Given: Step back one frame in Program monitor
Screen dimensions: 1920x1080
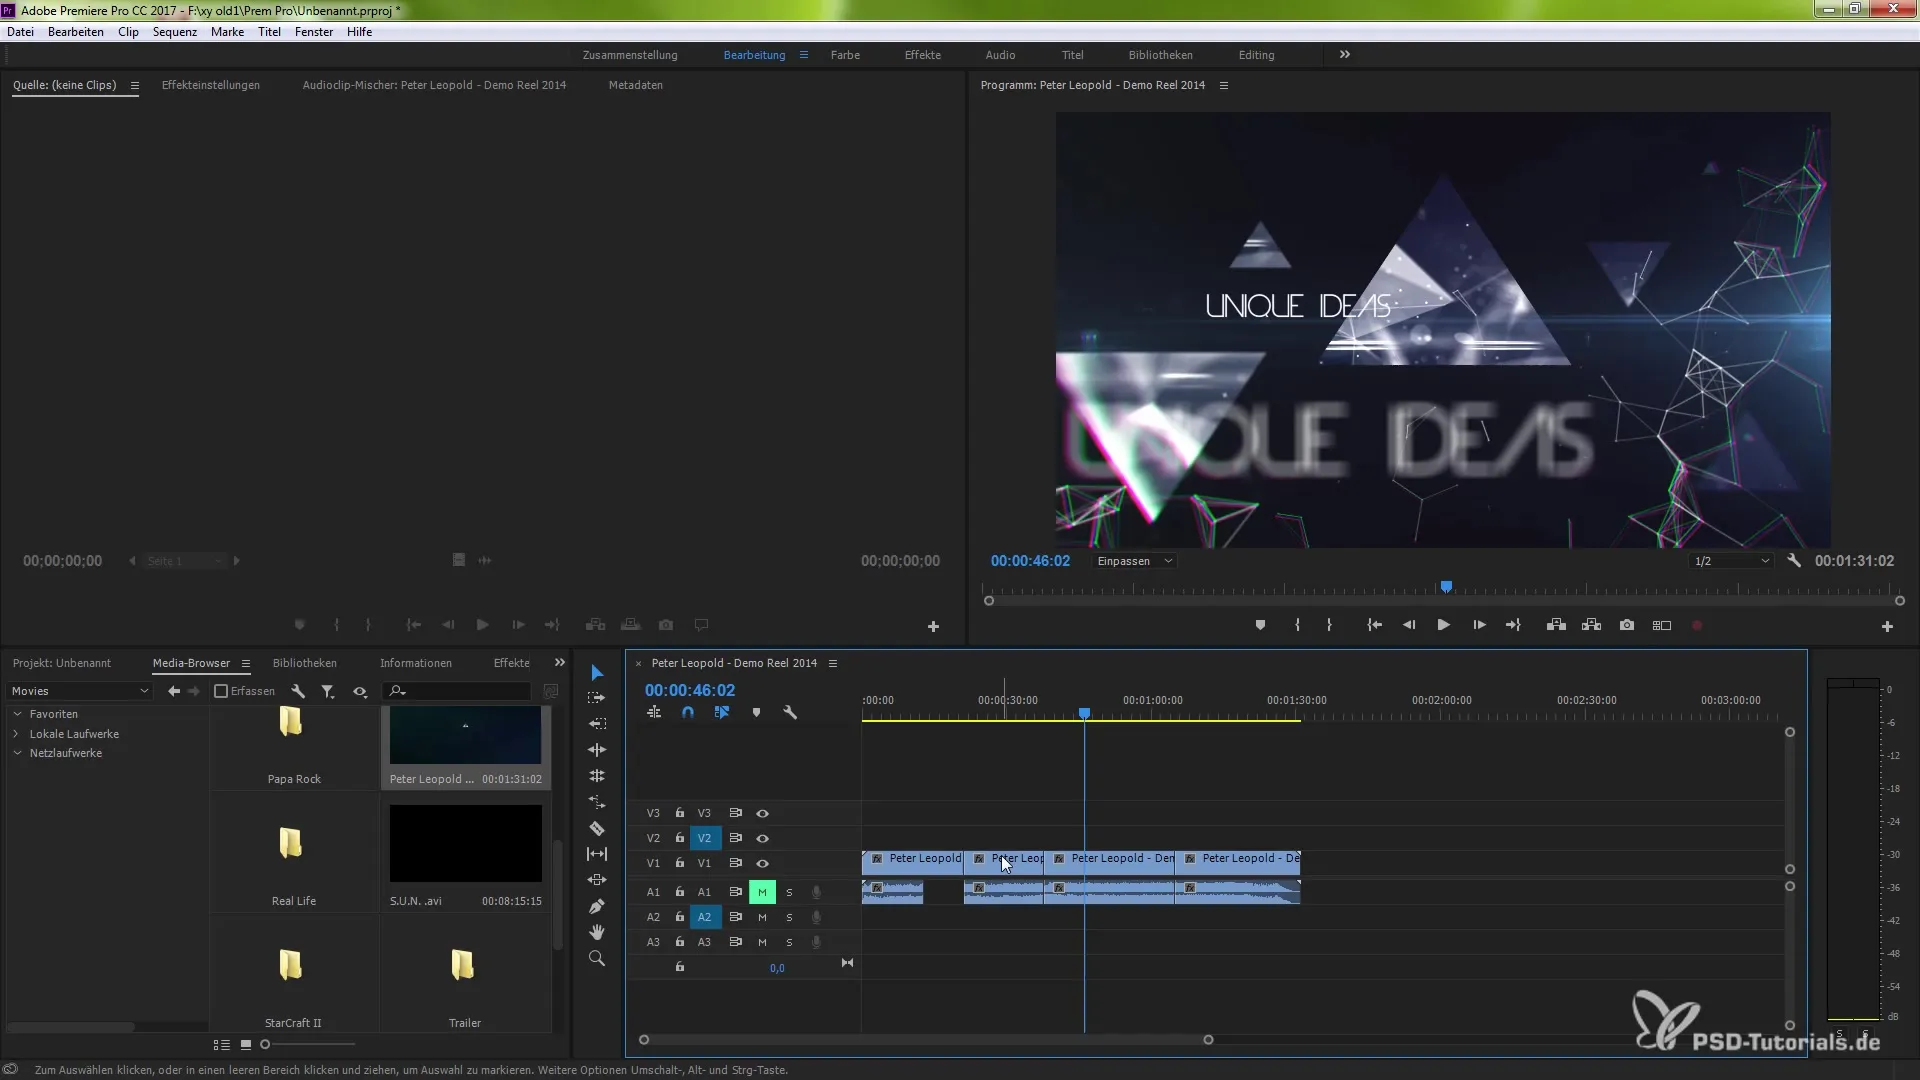Looking at the screenshot, I should coord(1409,625).
